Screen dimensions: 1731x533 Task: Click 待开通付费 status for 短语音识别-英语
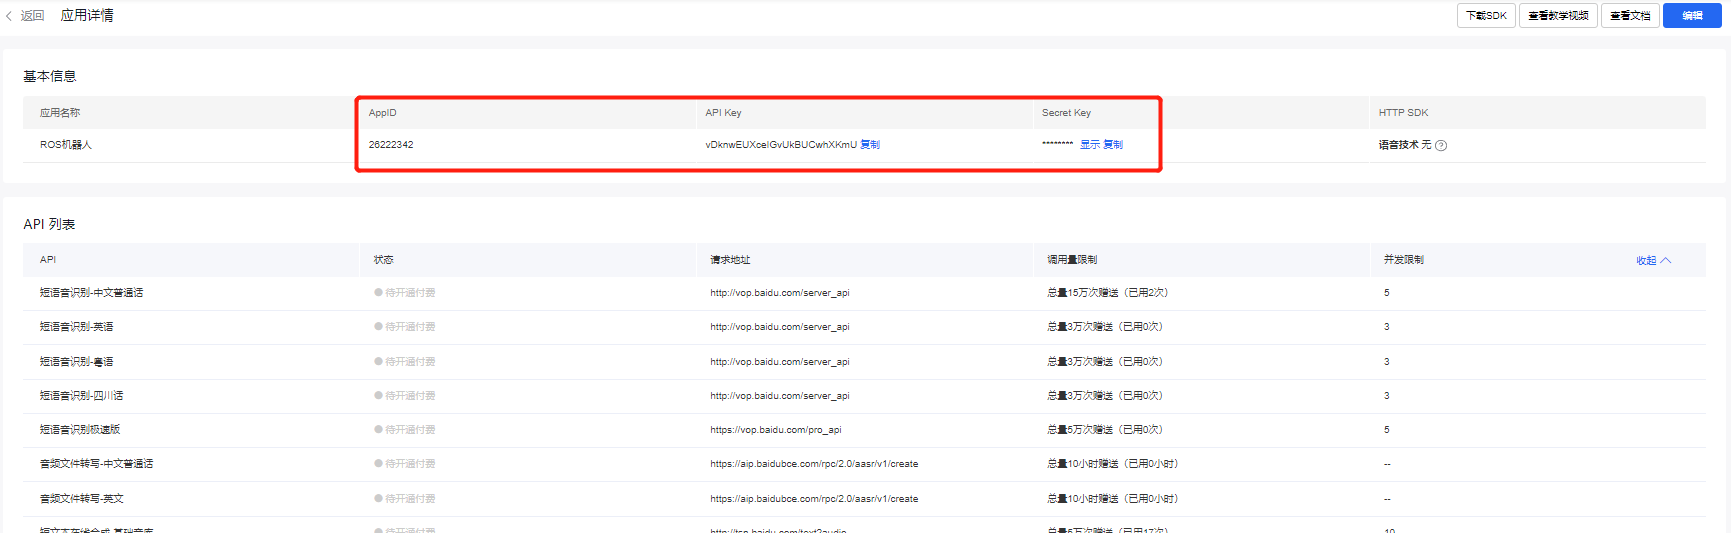pyautogui.click(x=409, y=327)
